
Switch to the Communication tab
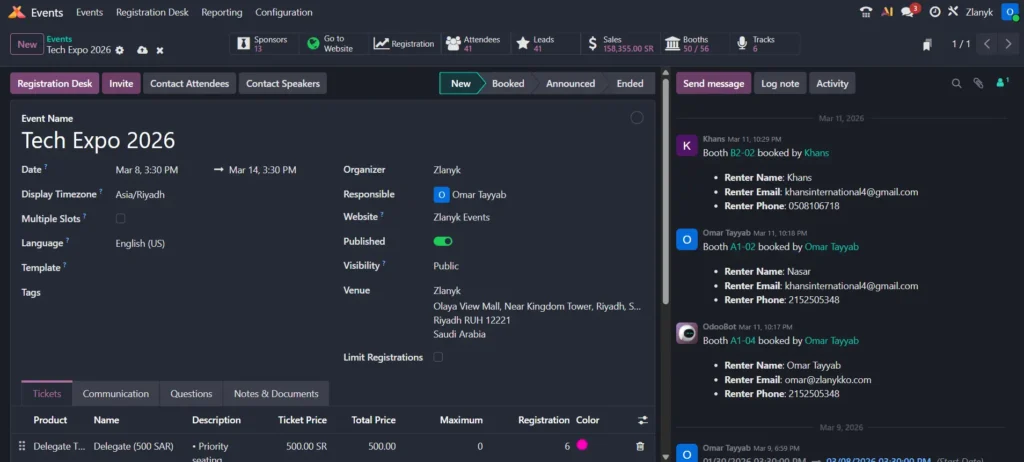tap(116, 394)
